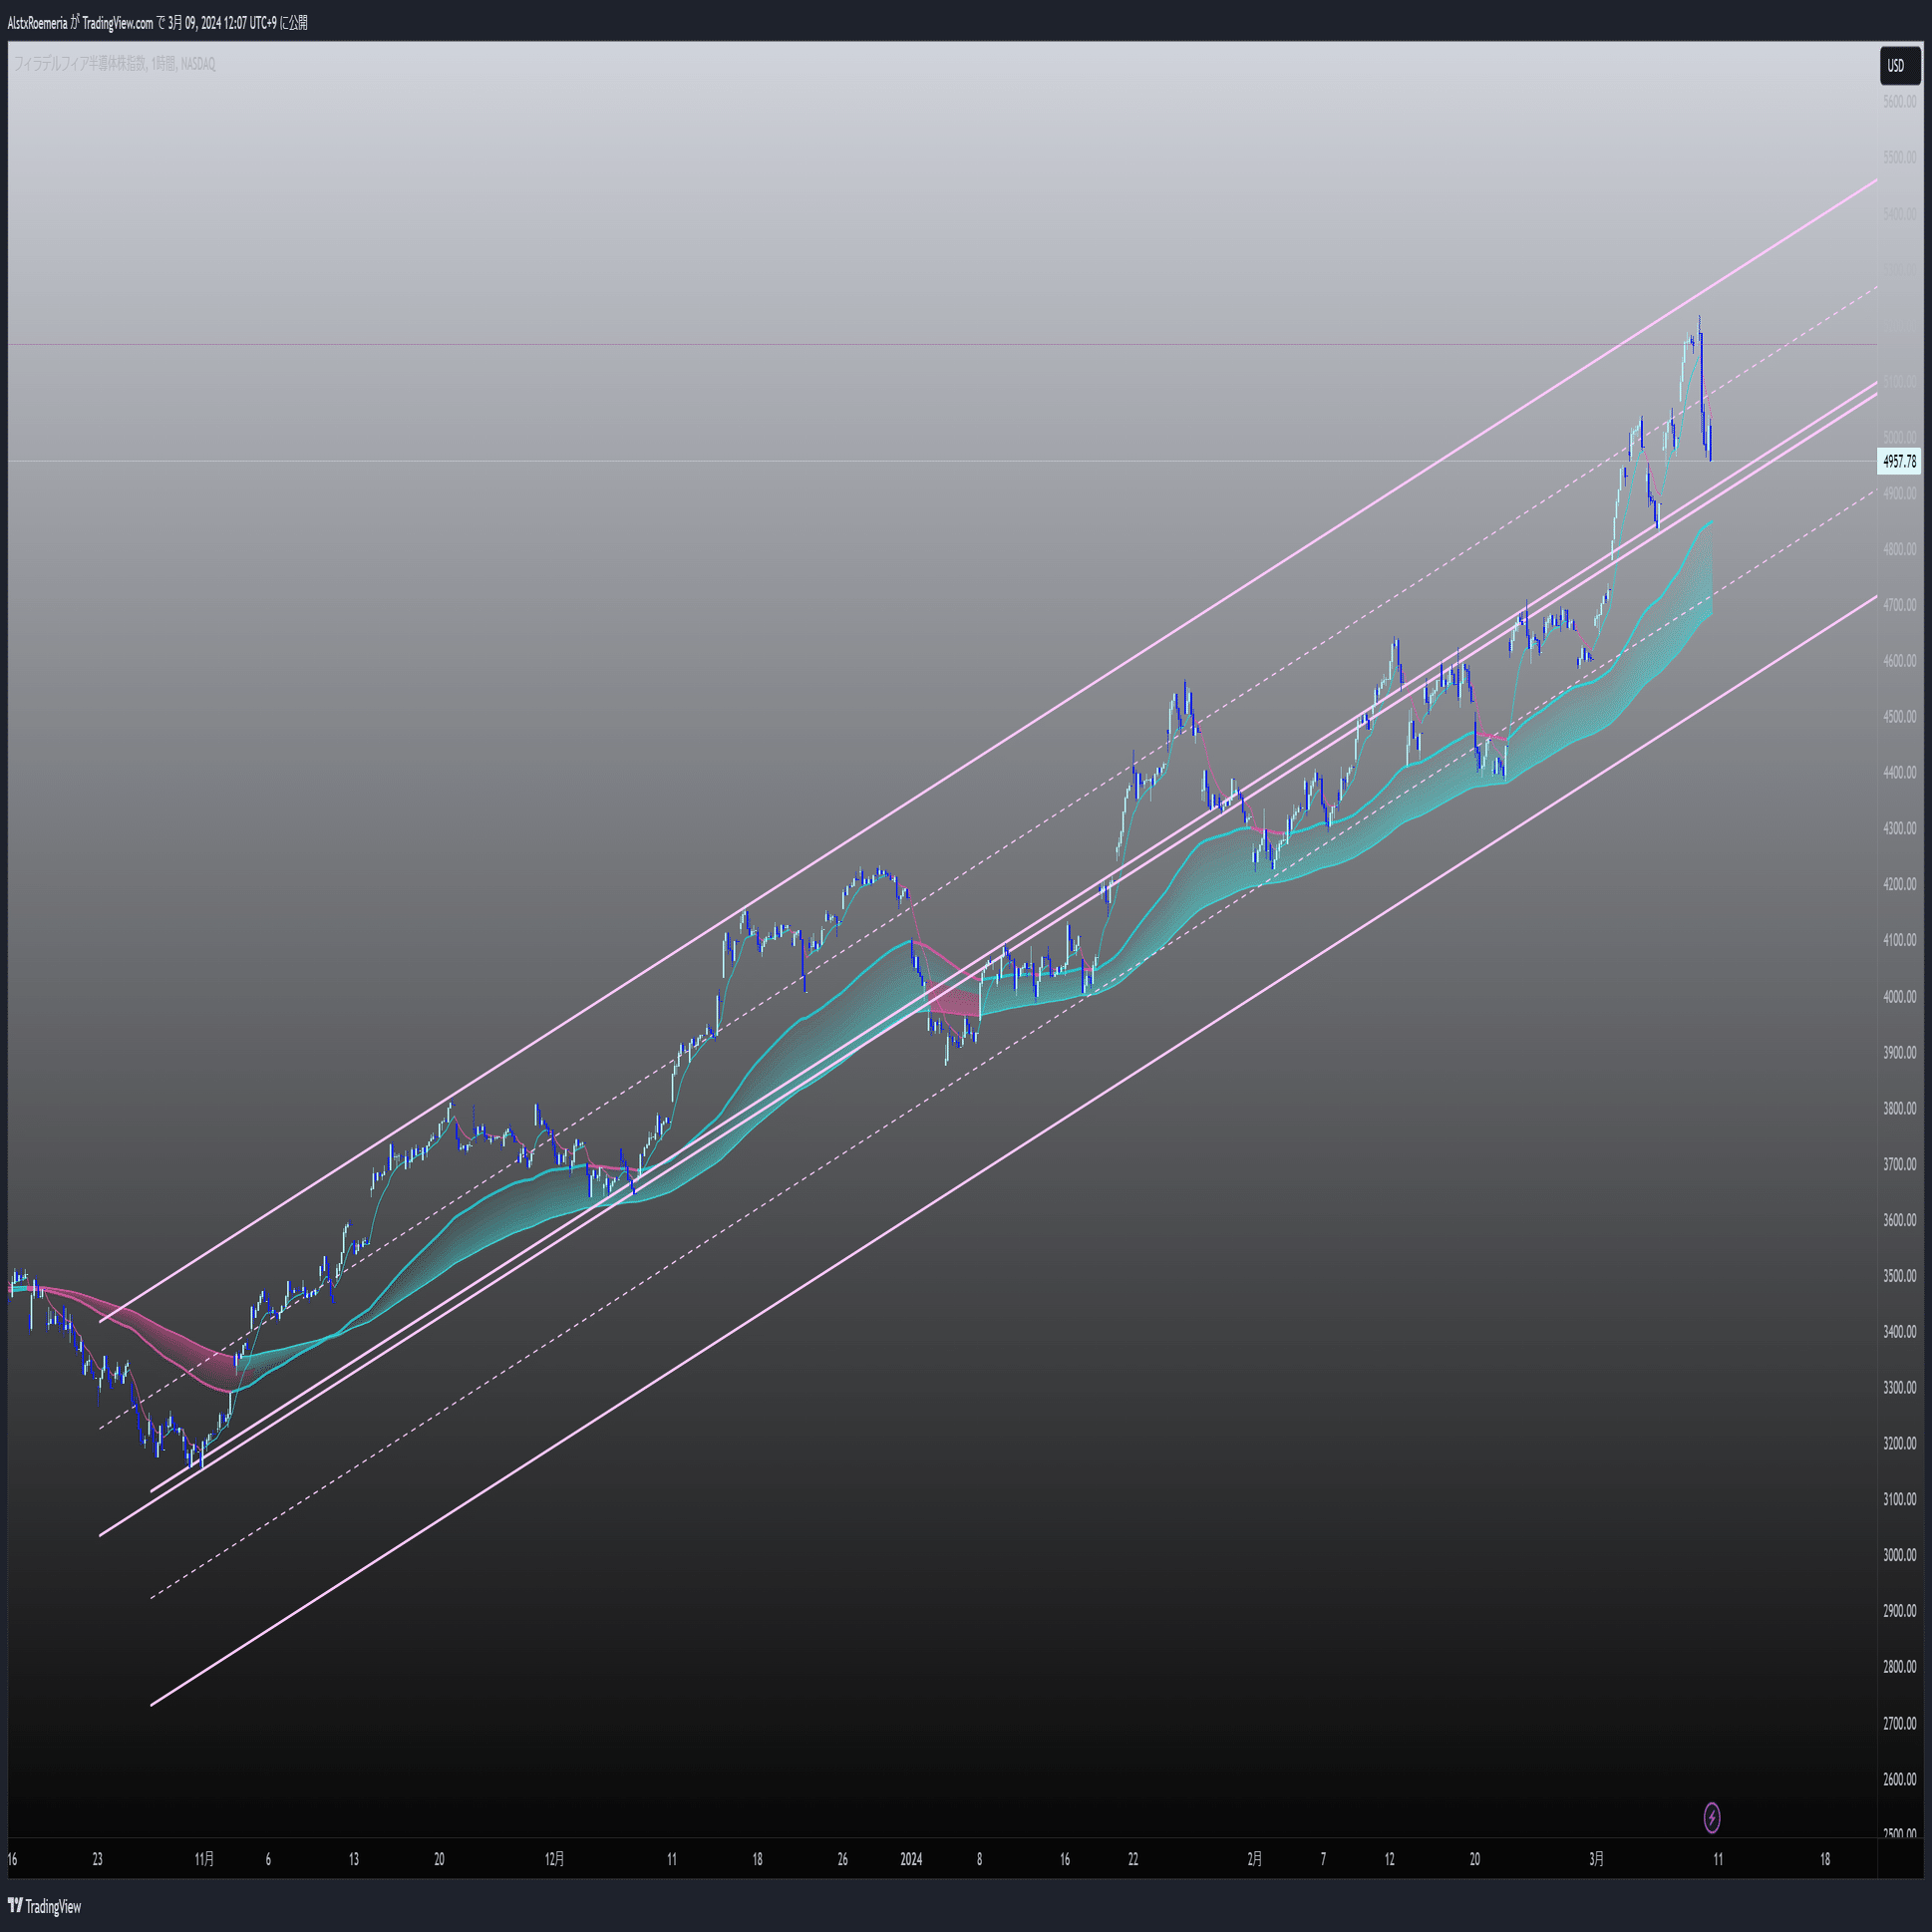The width and height of the screenshot is (1932, 1932).
Task: Click the 2月 date label on time axis
Action: pos(1254,1859)
